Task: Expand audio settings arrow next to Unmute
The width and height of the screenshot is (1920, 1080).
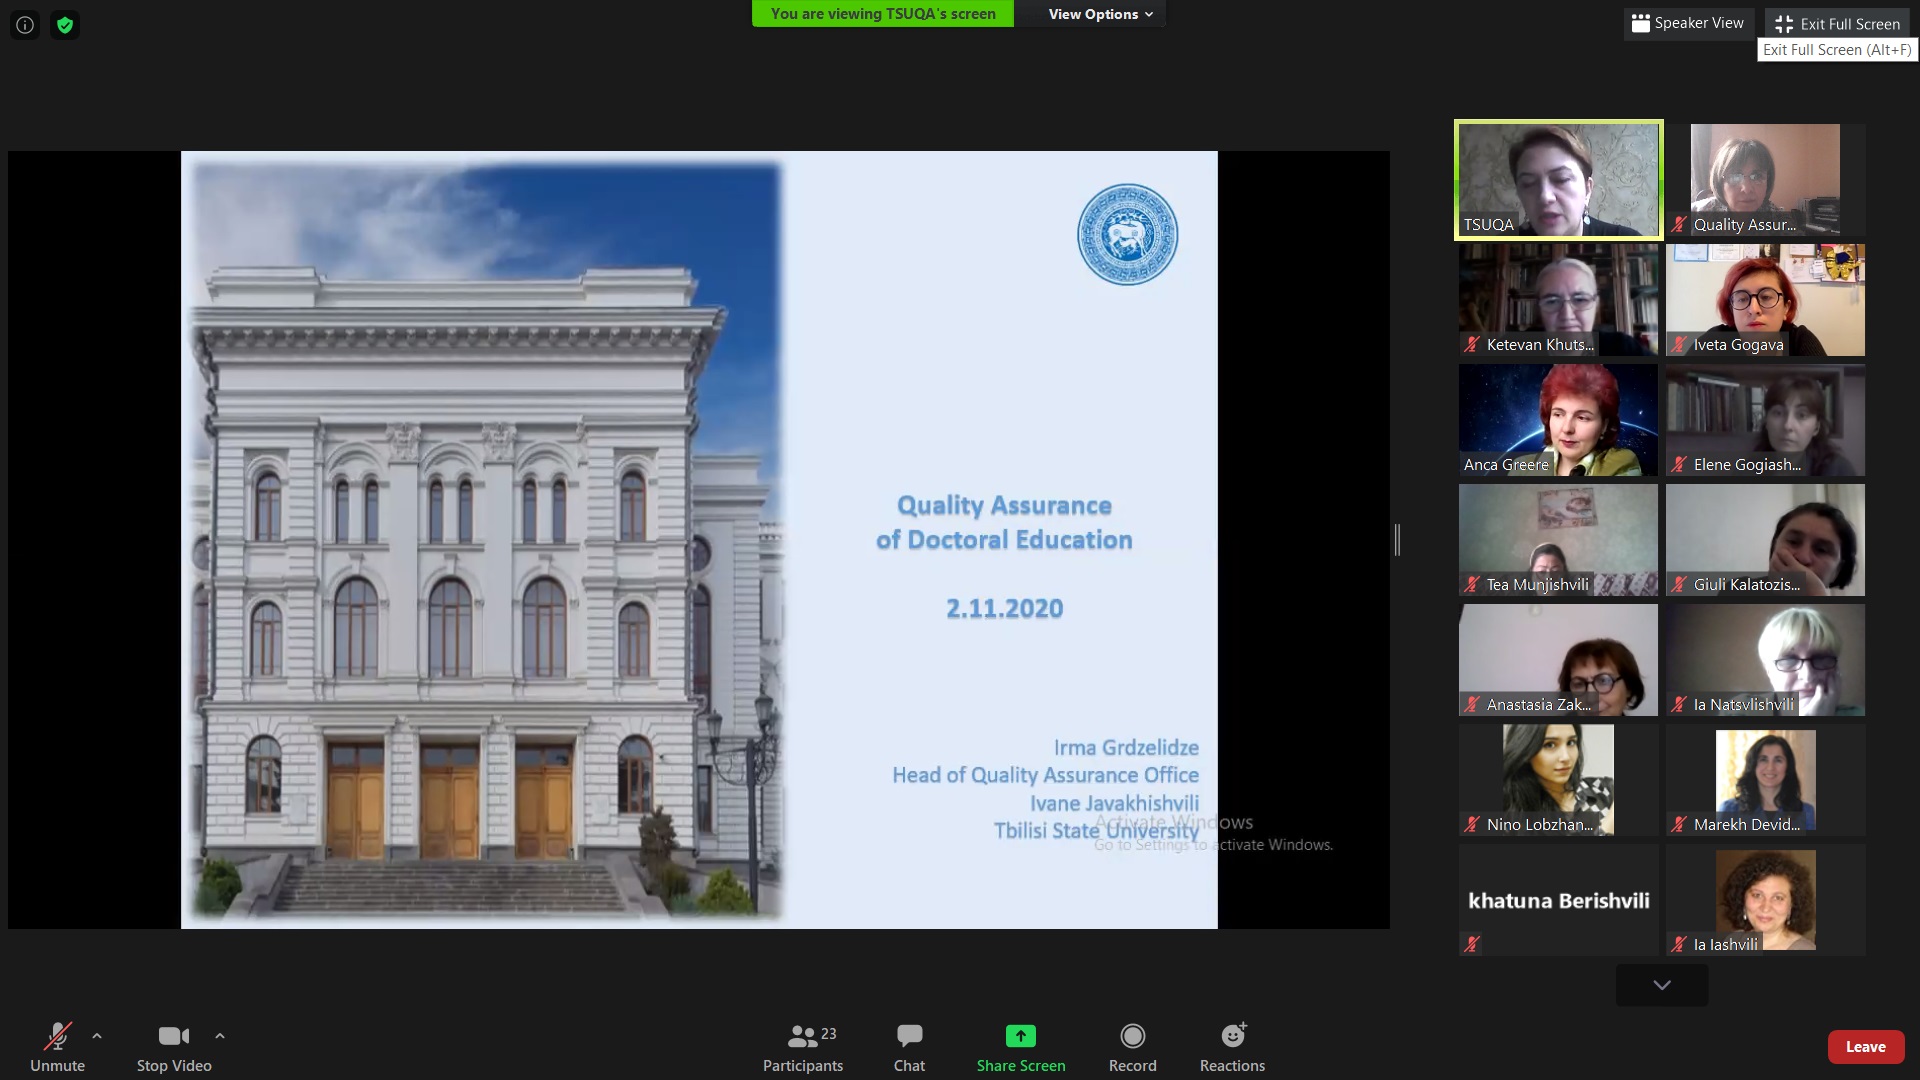Action: (x=97, y=1036)
